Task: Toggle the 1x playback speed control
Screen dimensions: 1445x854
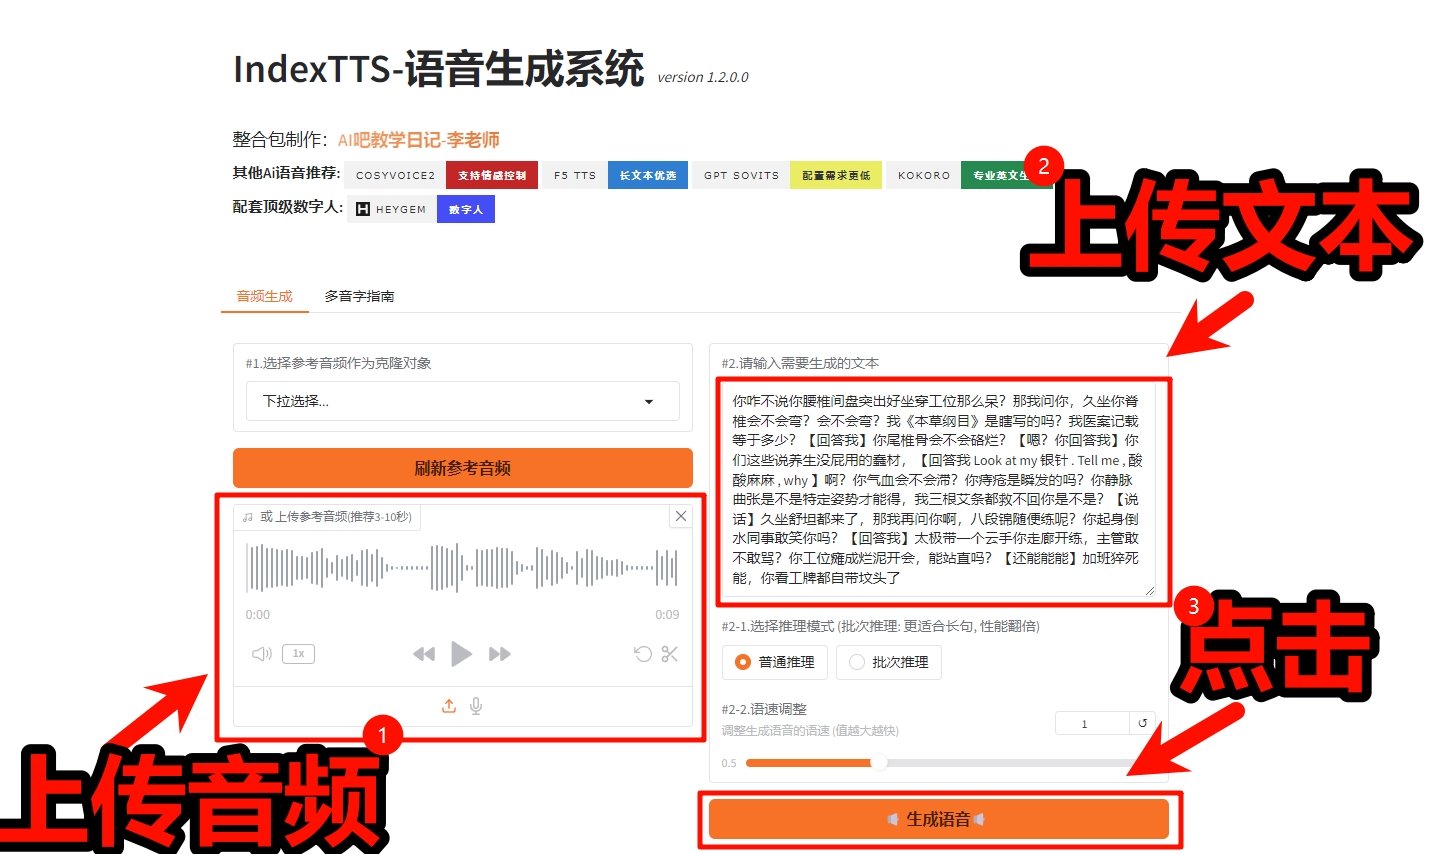Action: click(297, 653)
